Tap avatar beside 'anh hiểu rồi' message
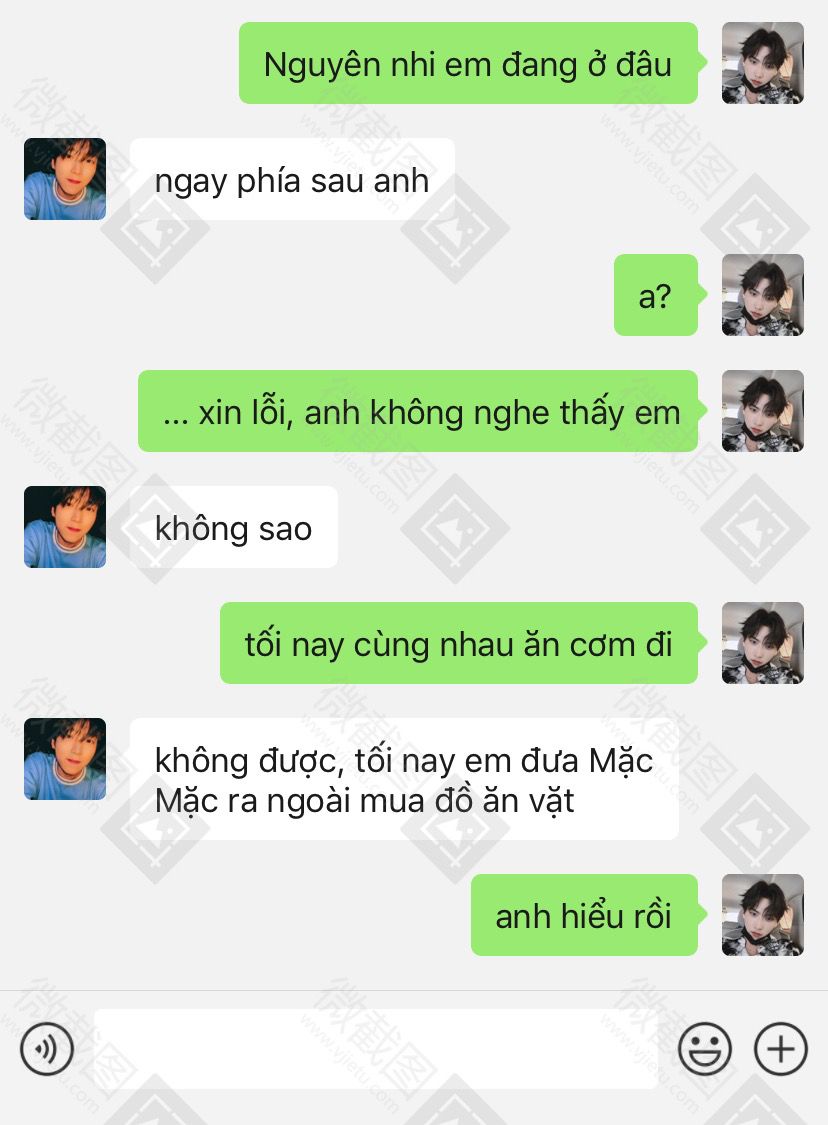The image size is (828, 1125). pos(763,915)
